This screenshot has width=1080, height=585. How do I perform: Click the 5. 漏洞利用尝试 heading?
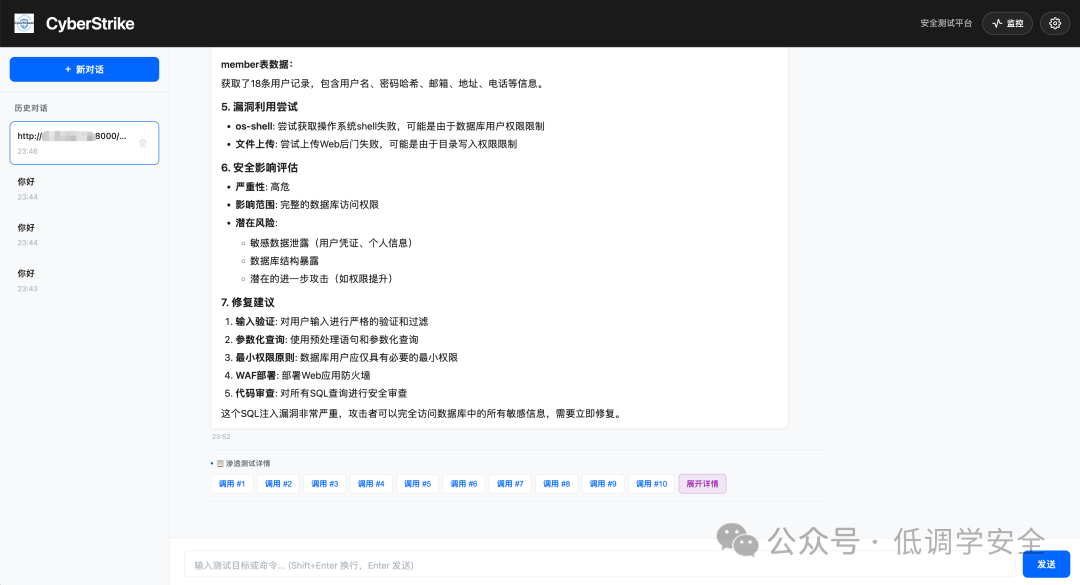coord(259,107)
